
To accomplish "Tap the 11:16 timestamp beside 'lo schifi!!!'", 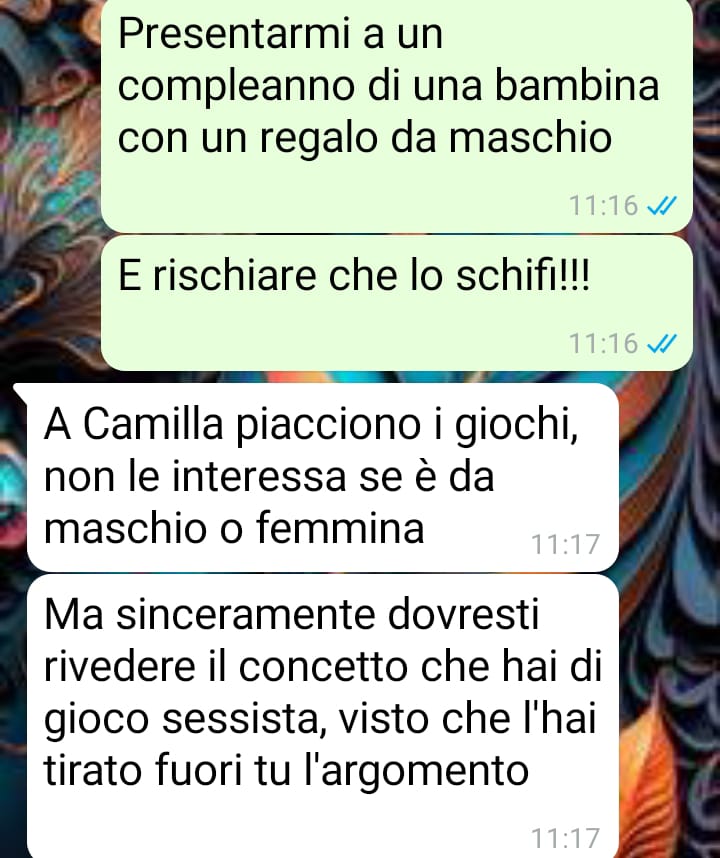I will [603, 344].
